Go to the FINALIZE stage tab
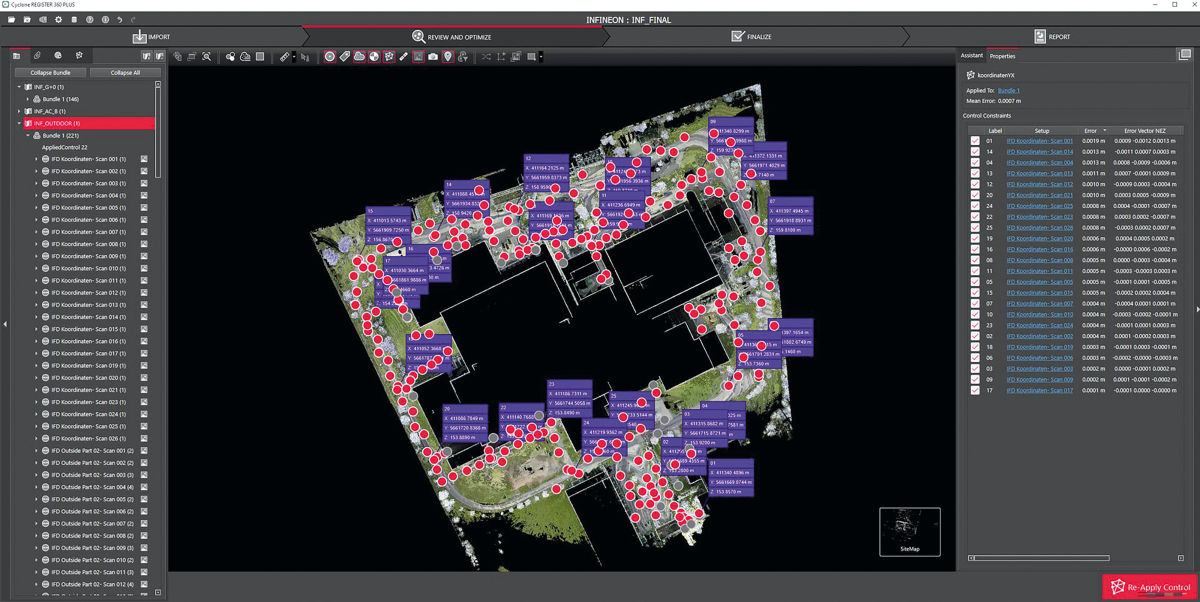 click(x=751, y=37)
